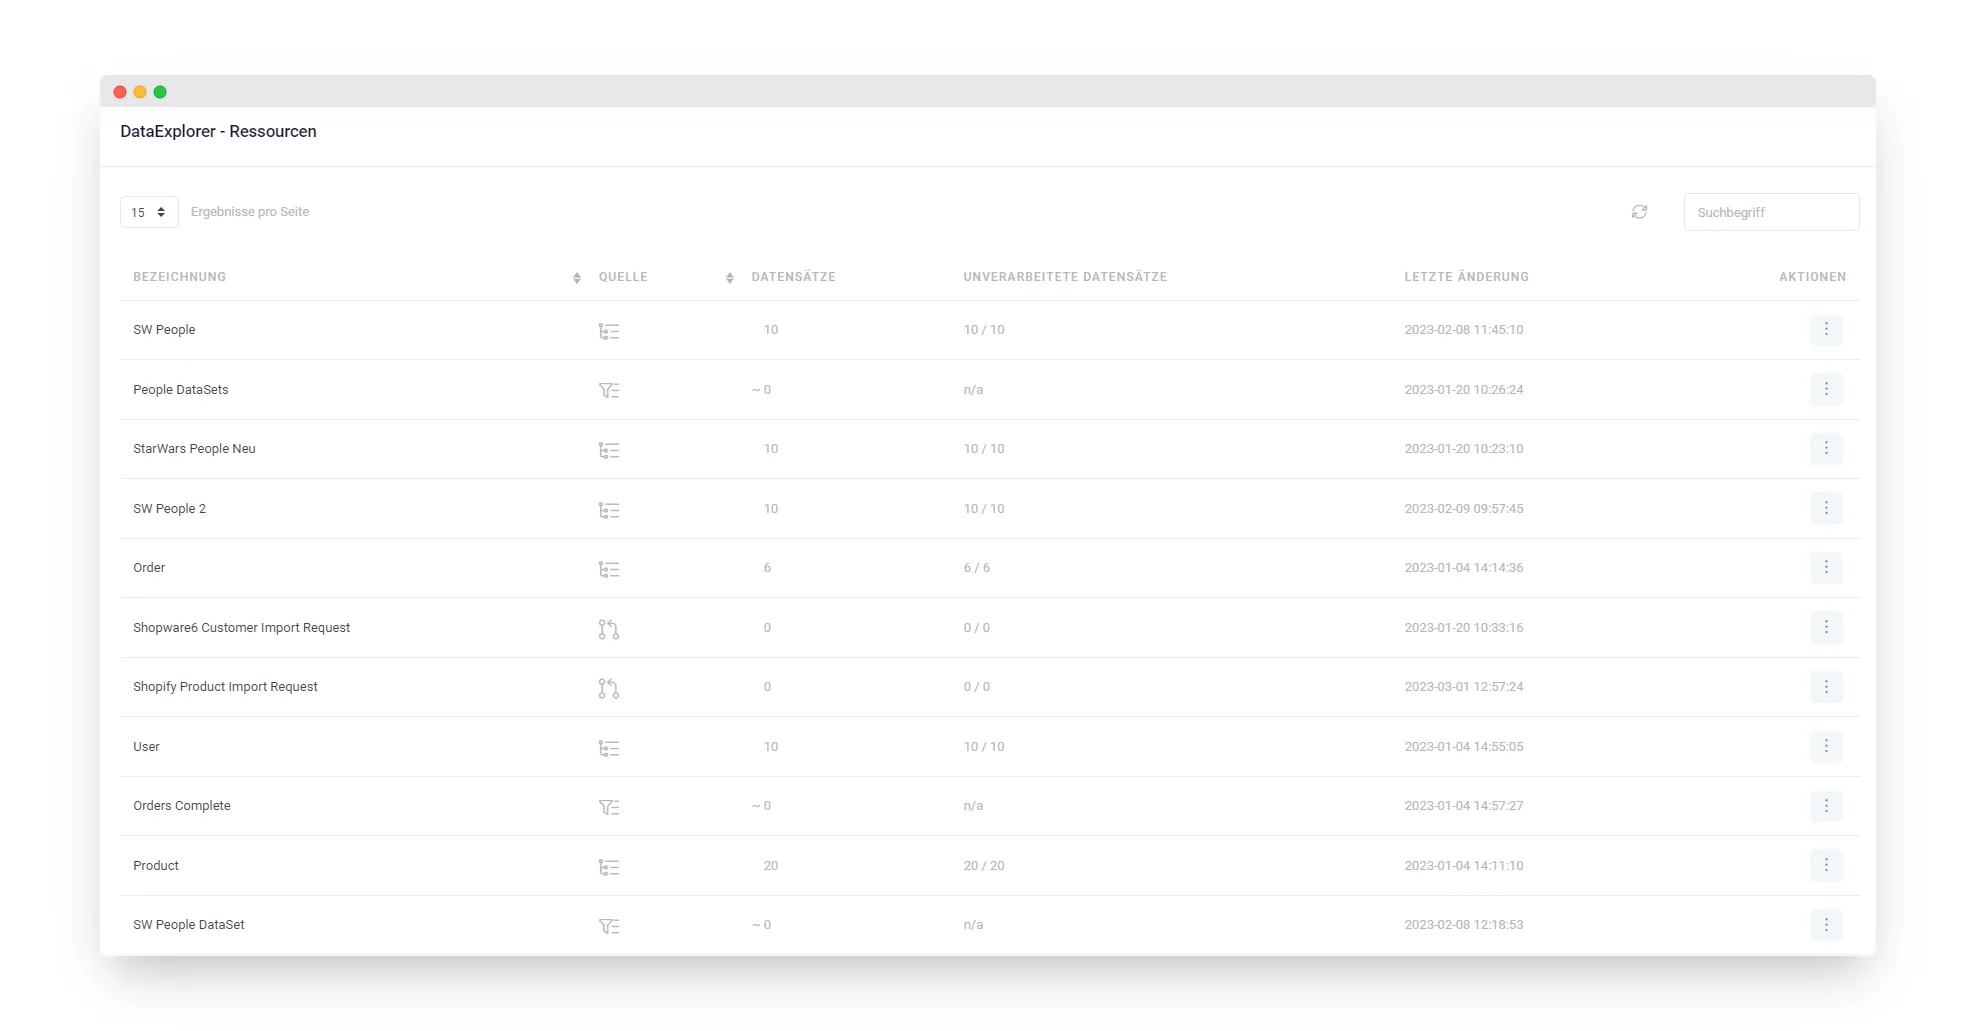The height and width of the screenshot is (1031, 1976).
Task: Click the 2023-02-09 09:57:45 timestamp
Action: point(1464,509)
